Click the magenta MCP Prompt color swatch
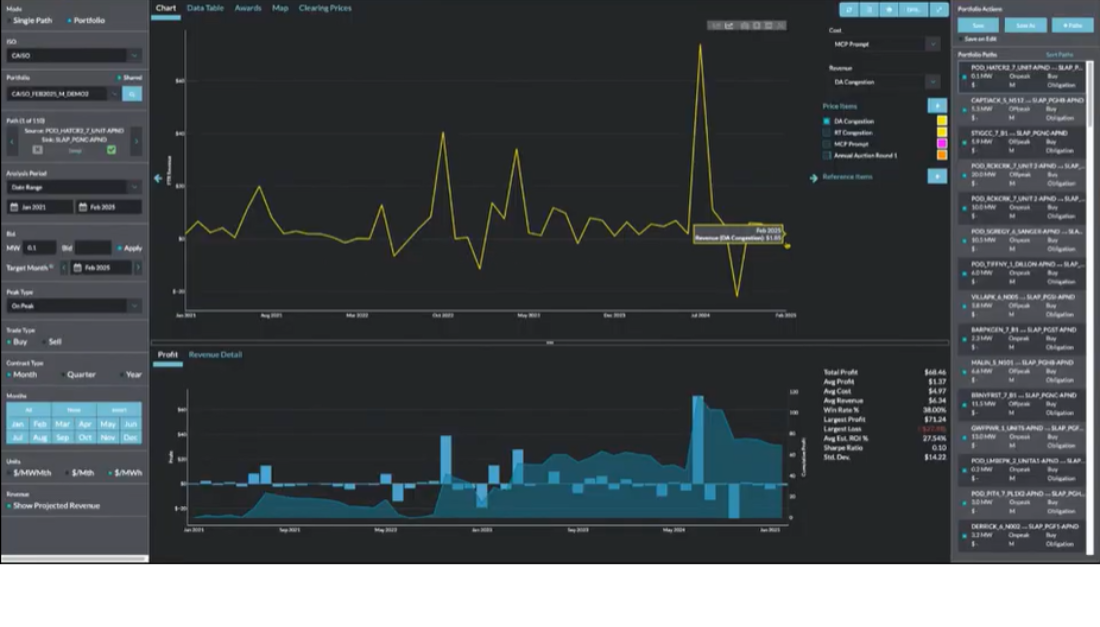The height and width of the screenshot is (627, 1100). tap(941, 144)
